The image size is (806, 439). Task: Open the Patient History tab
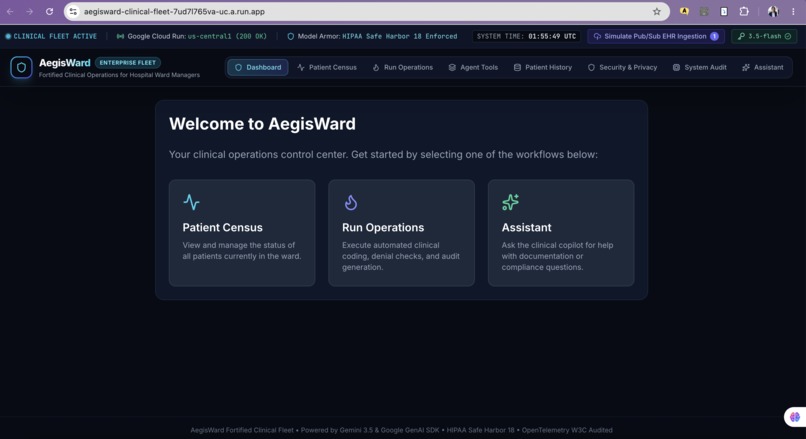click(543, 67)
